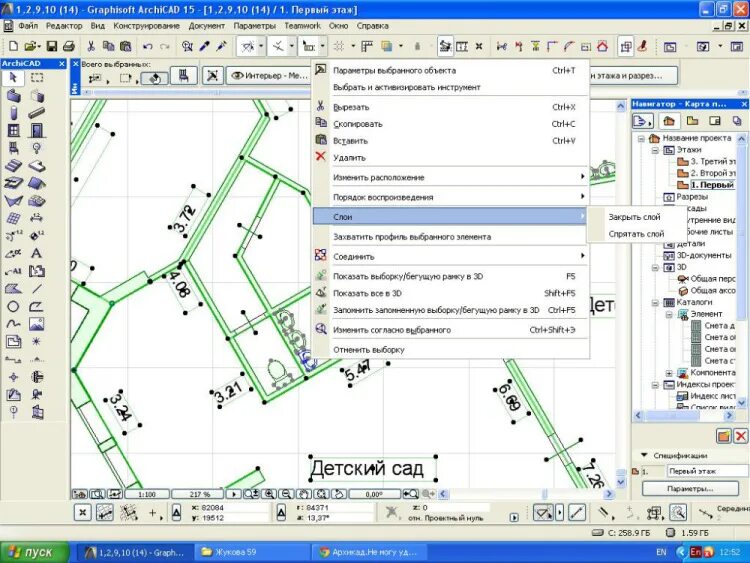Viewport: 750px width, 563px height.
Task: Select the Line tool
Action: point(36,288)
